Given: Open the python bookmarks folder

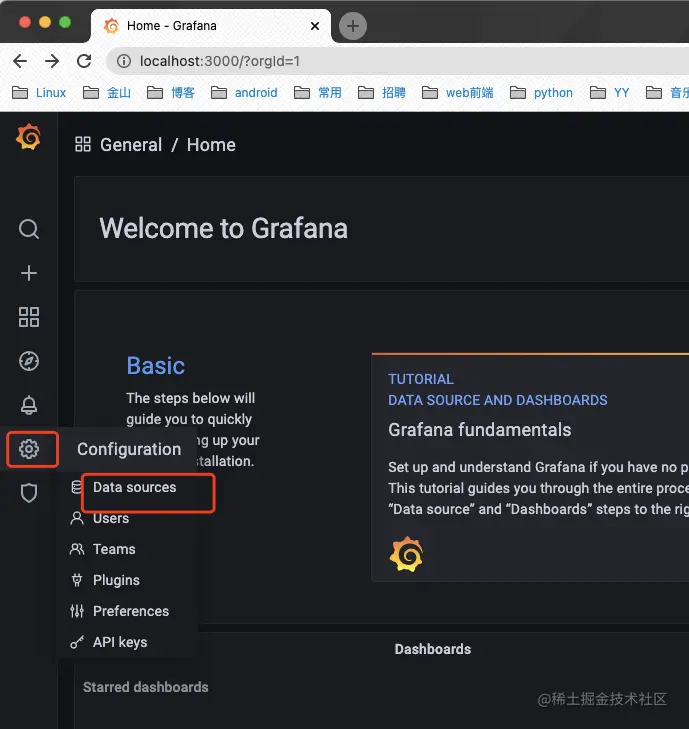Looking at the screenshot, I should coord(541,93).
